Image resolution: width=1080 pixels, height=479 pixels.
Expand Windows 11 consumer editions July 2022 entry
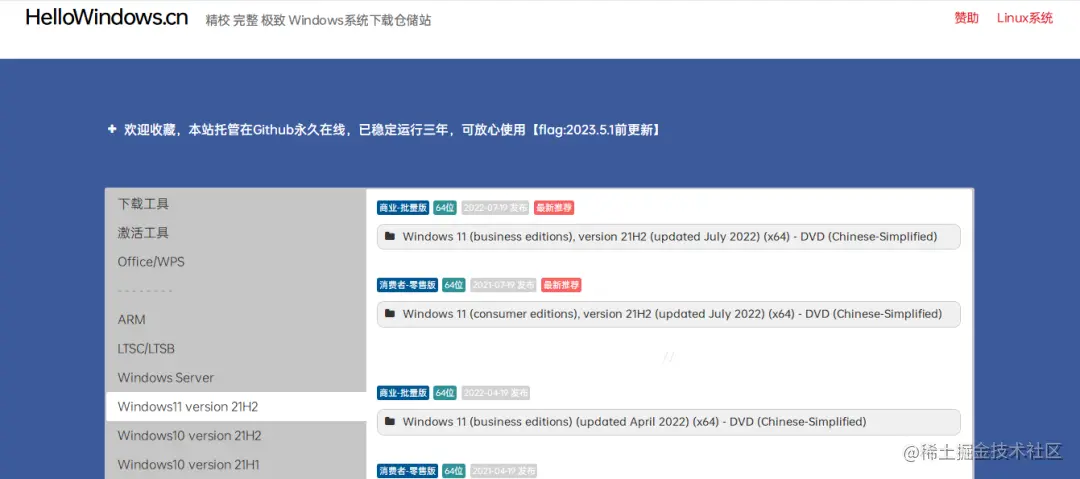(x=669, y=314)
